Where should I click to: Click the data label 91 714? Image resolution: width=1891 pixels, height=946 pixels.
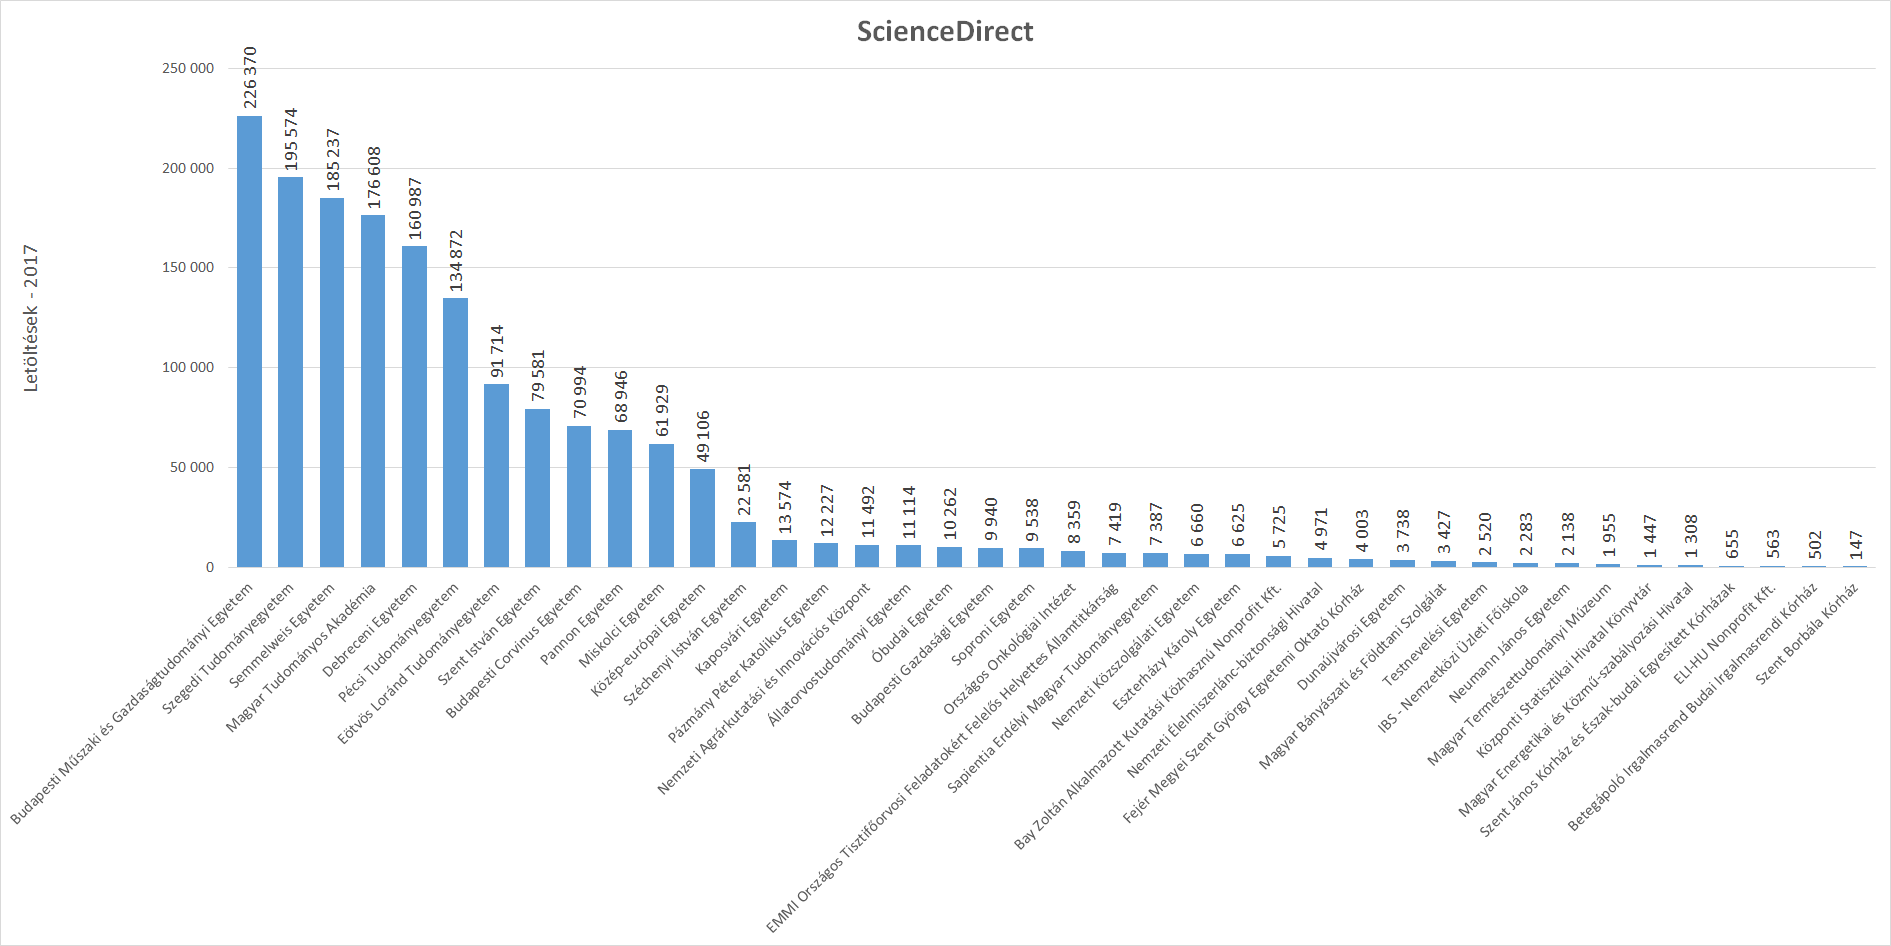tap(497, 352)
